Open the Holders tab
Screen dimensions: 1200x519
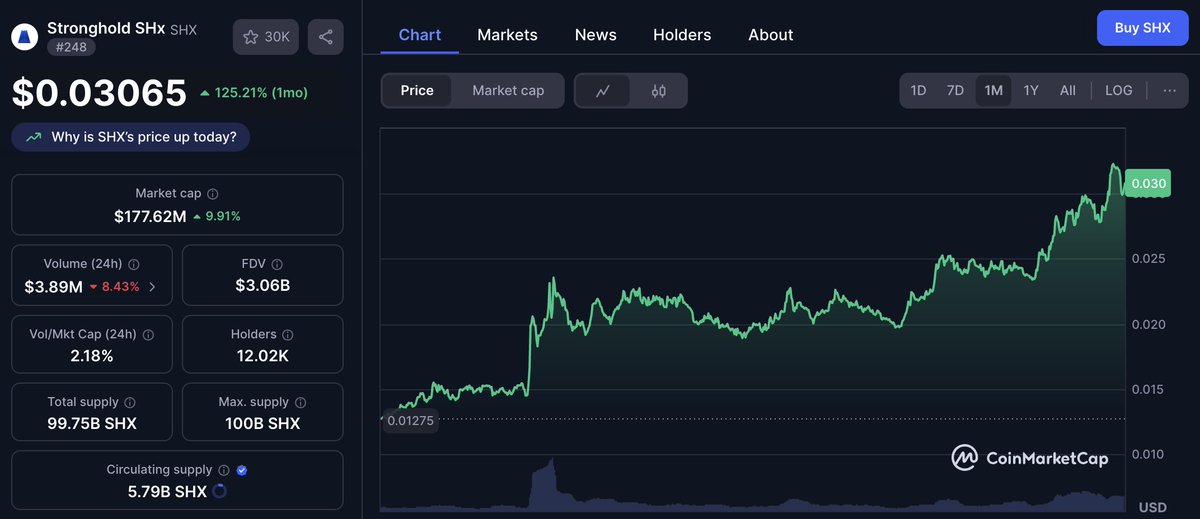(x=682, y=35)
